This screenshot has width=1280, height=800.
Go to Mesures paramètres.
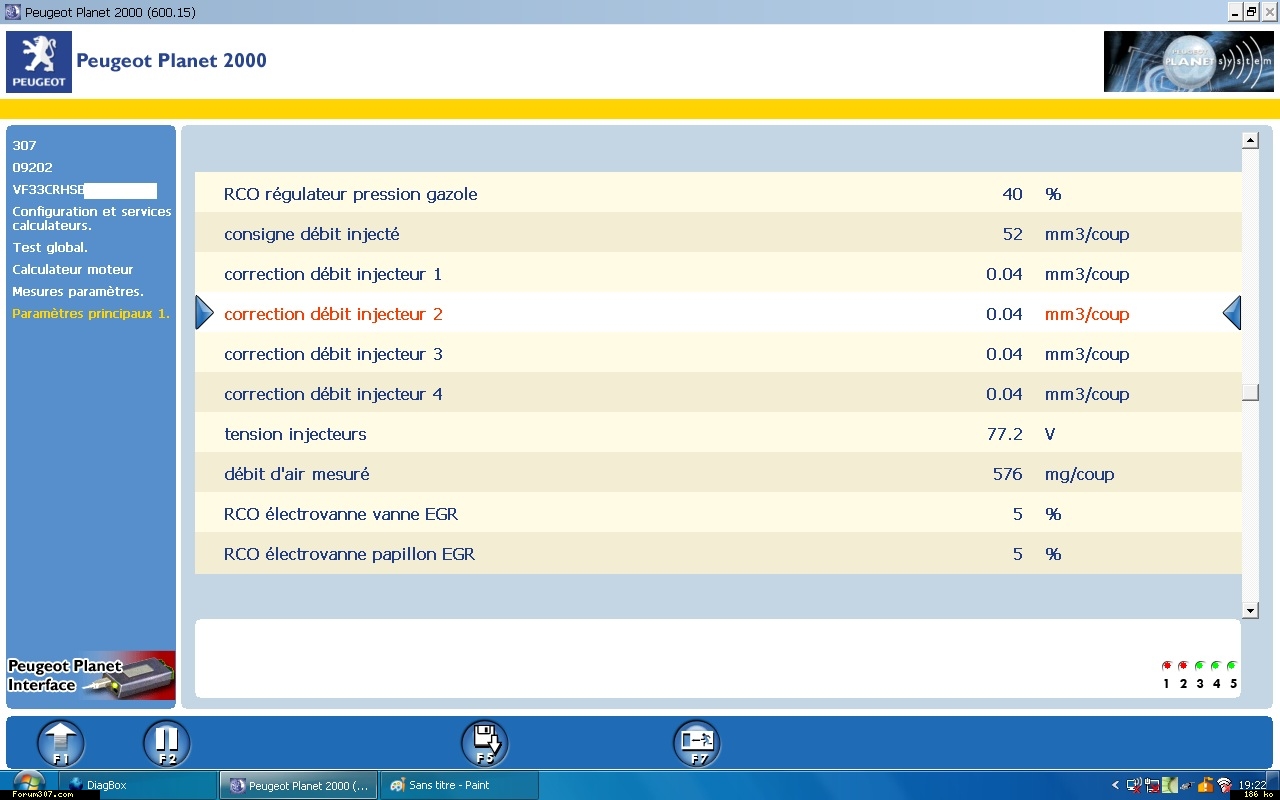point(78,292)
